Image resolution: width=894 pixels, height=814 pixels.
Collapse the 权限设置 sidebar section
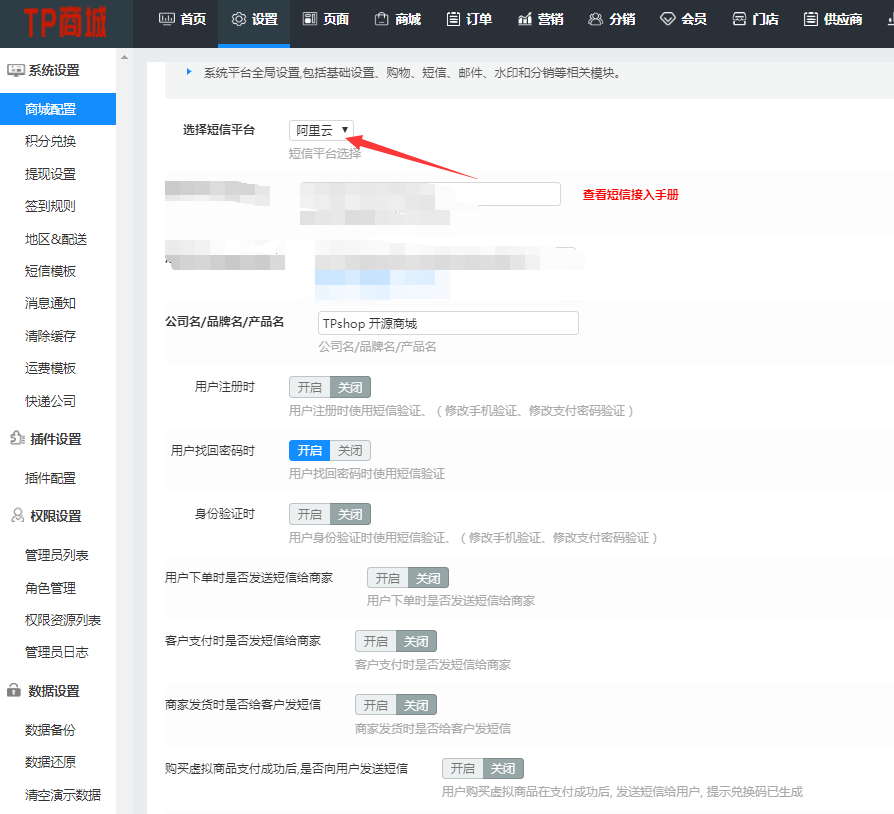point(55,516)
